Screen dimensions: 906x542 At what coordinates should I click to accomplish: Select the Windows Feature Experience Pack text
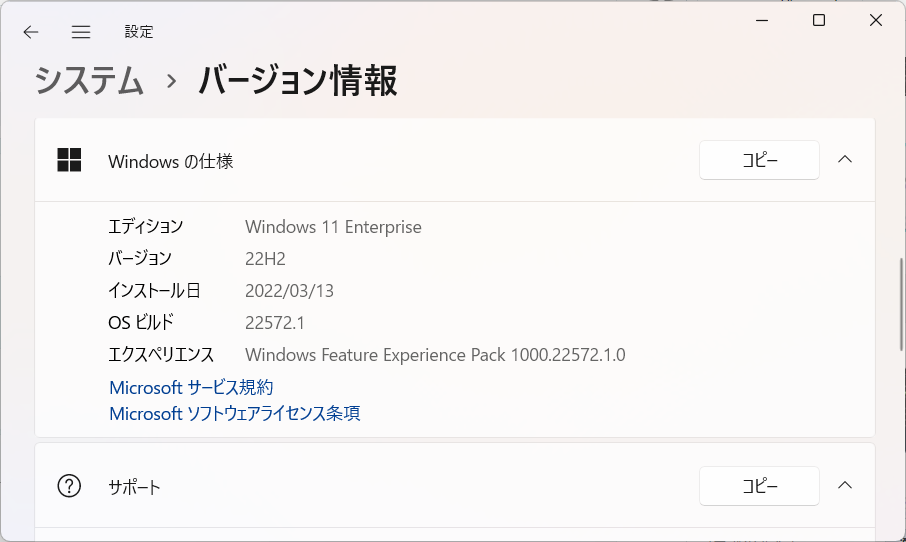click(435, 354)
